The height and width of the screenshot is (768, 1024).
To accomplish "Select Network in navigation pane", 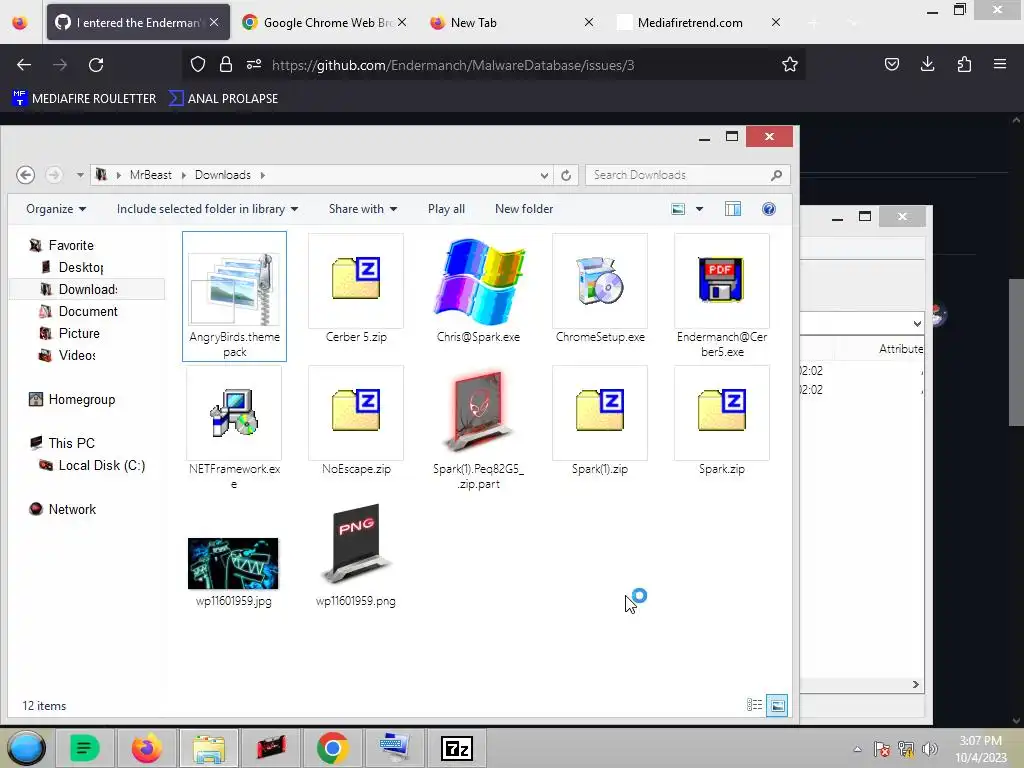I will pos(63,509).
